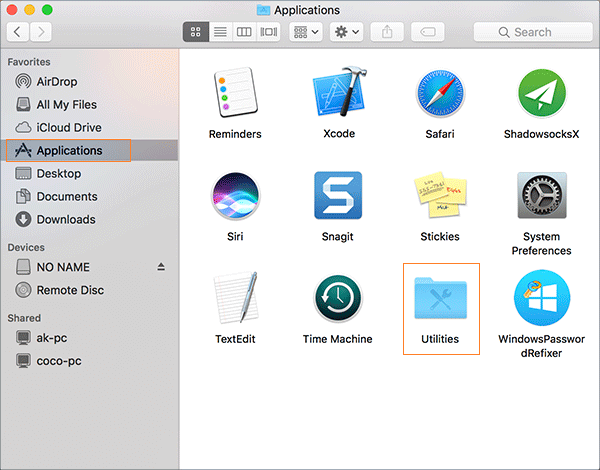Click the TextEdit app icon

(236, 297)
